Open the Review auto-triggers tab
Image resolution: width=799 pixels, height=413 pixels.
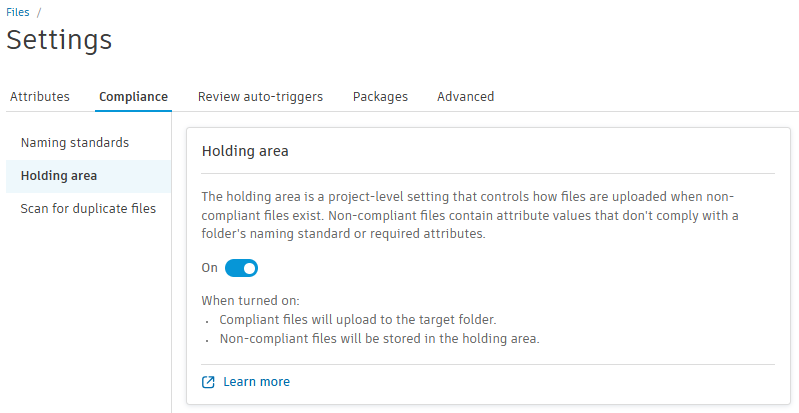click(x=260, y=97)
